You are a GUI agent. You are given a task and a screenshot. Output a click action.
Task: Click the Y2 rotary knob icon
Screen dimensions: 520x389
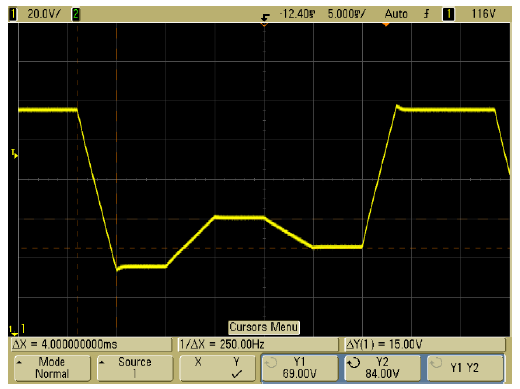coord(354,362)
